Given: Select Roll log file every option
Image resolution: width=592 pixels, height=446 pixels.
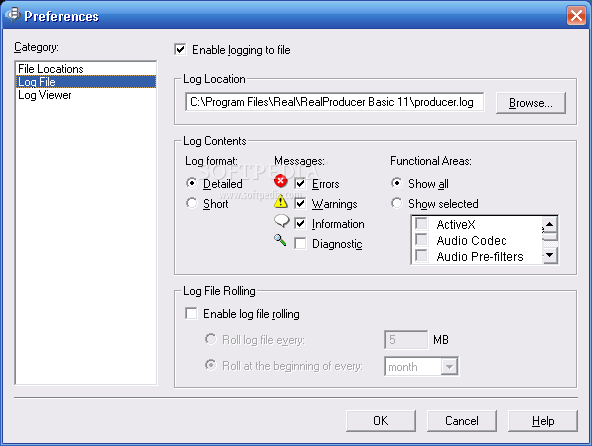Looking at the screenshot, I should point(211,339).
